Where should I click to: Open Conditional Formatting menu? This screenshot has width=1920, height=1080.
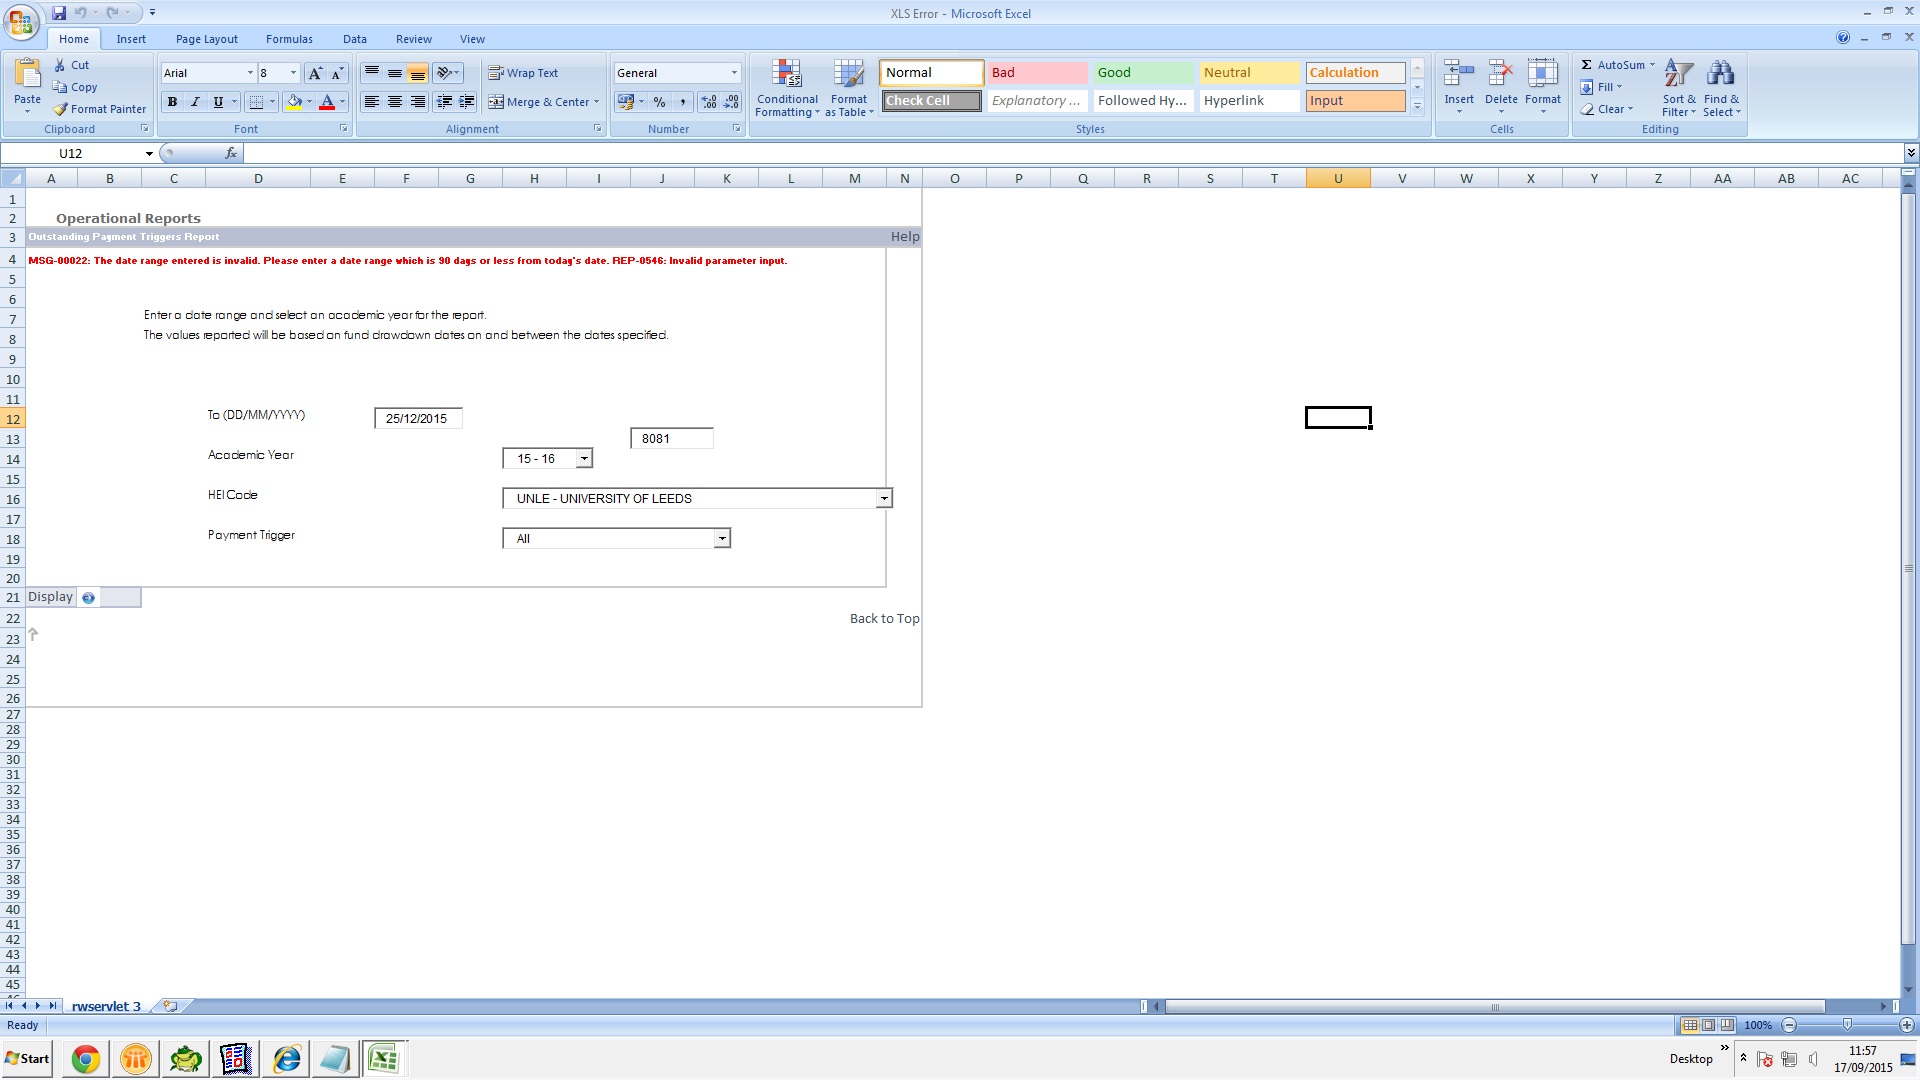[787, 88]
